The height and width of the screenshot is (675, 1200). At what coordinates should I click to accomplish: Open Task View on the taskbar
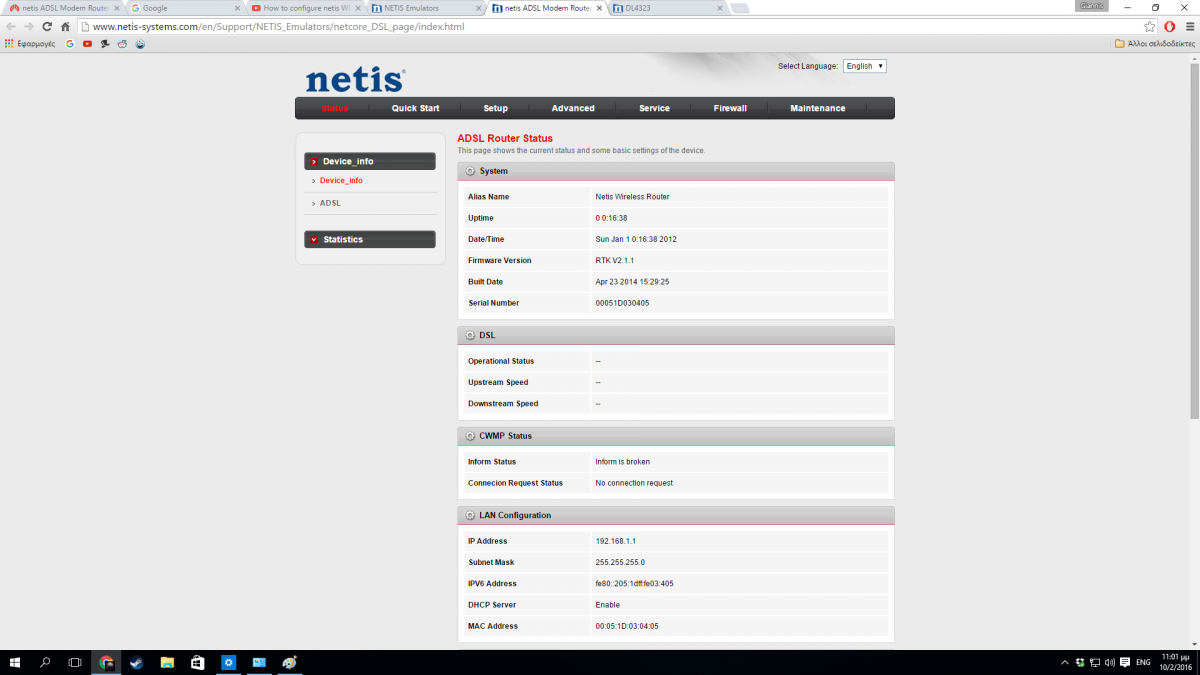[75, 662]
